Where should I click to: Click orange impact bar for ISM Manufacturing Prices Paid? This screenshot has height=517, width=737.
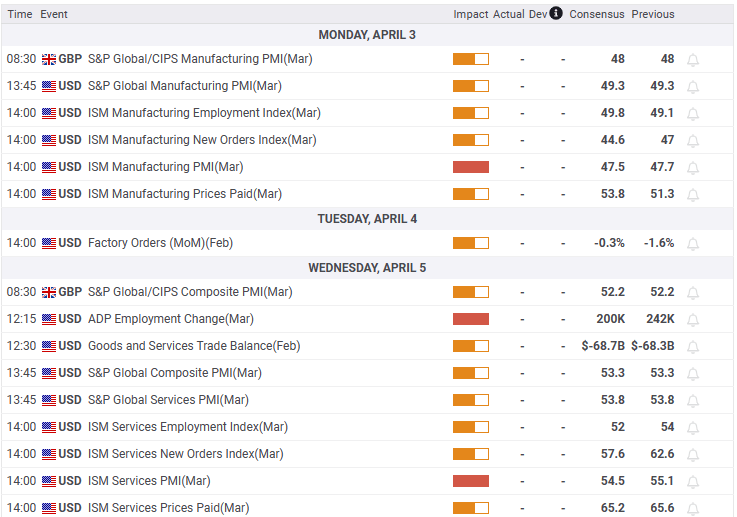pyautogui.click(x=470, y=194)
